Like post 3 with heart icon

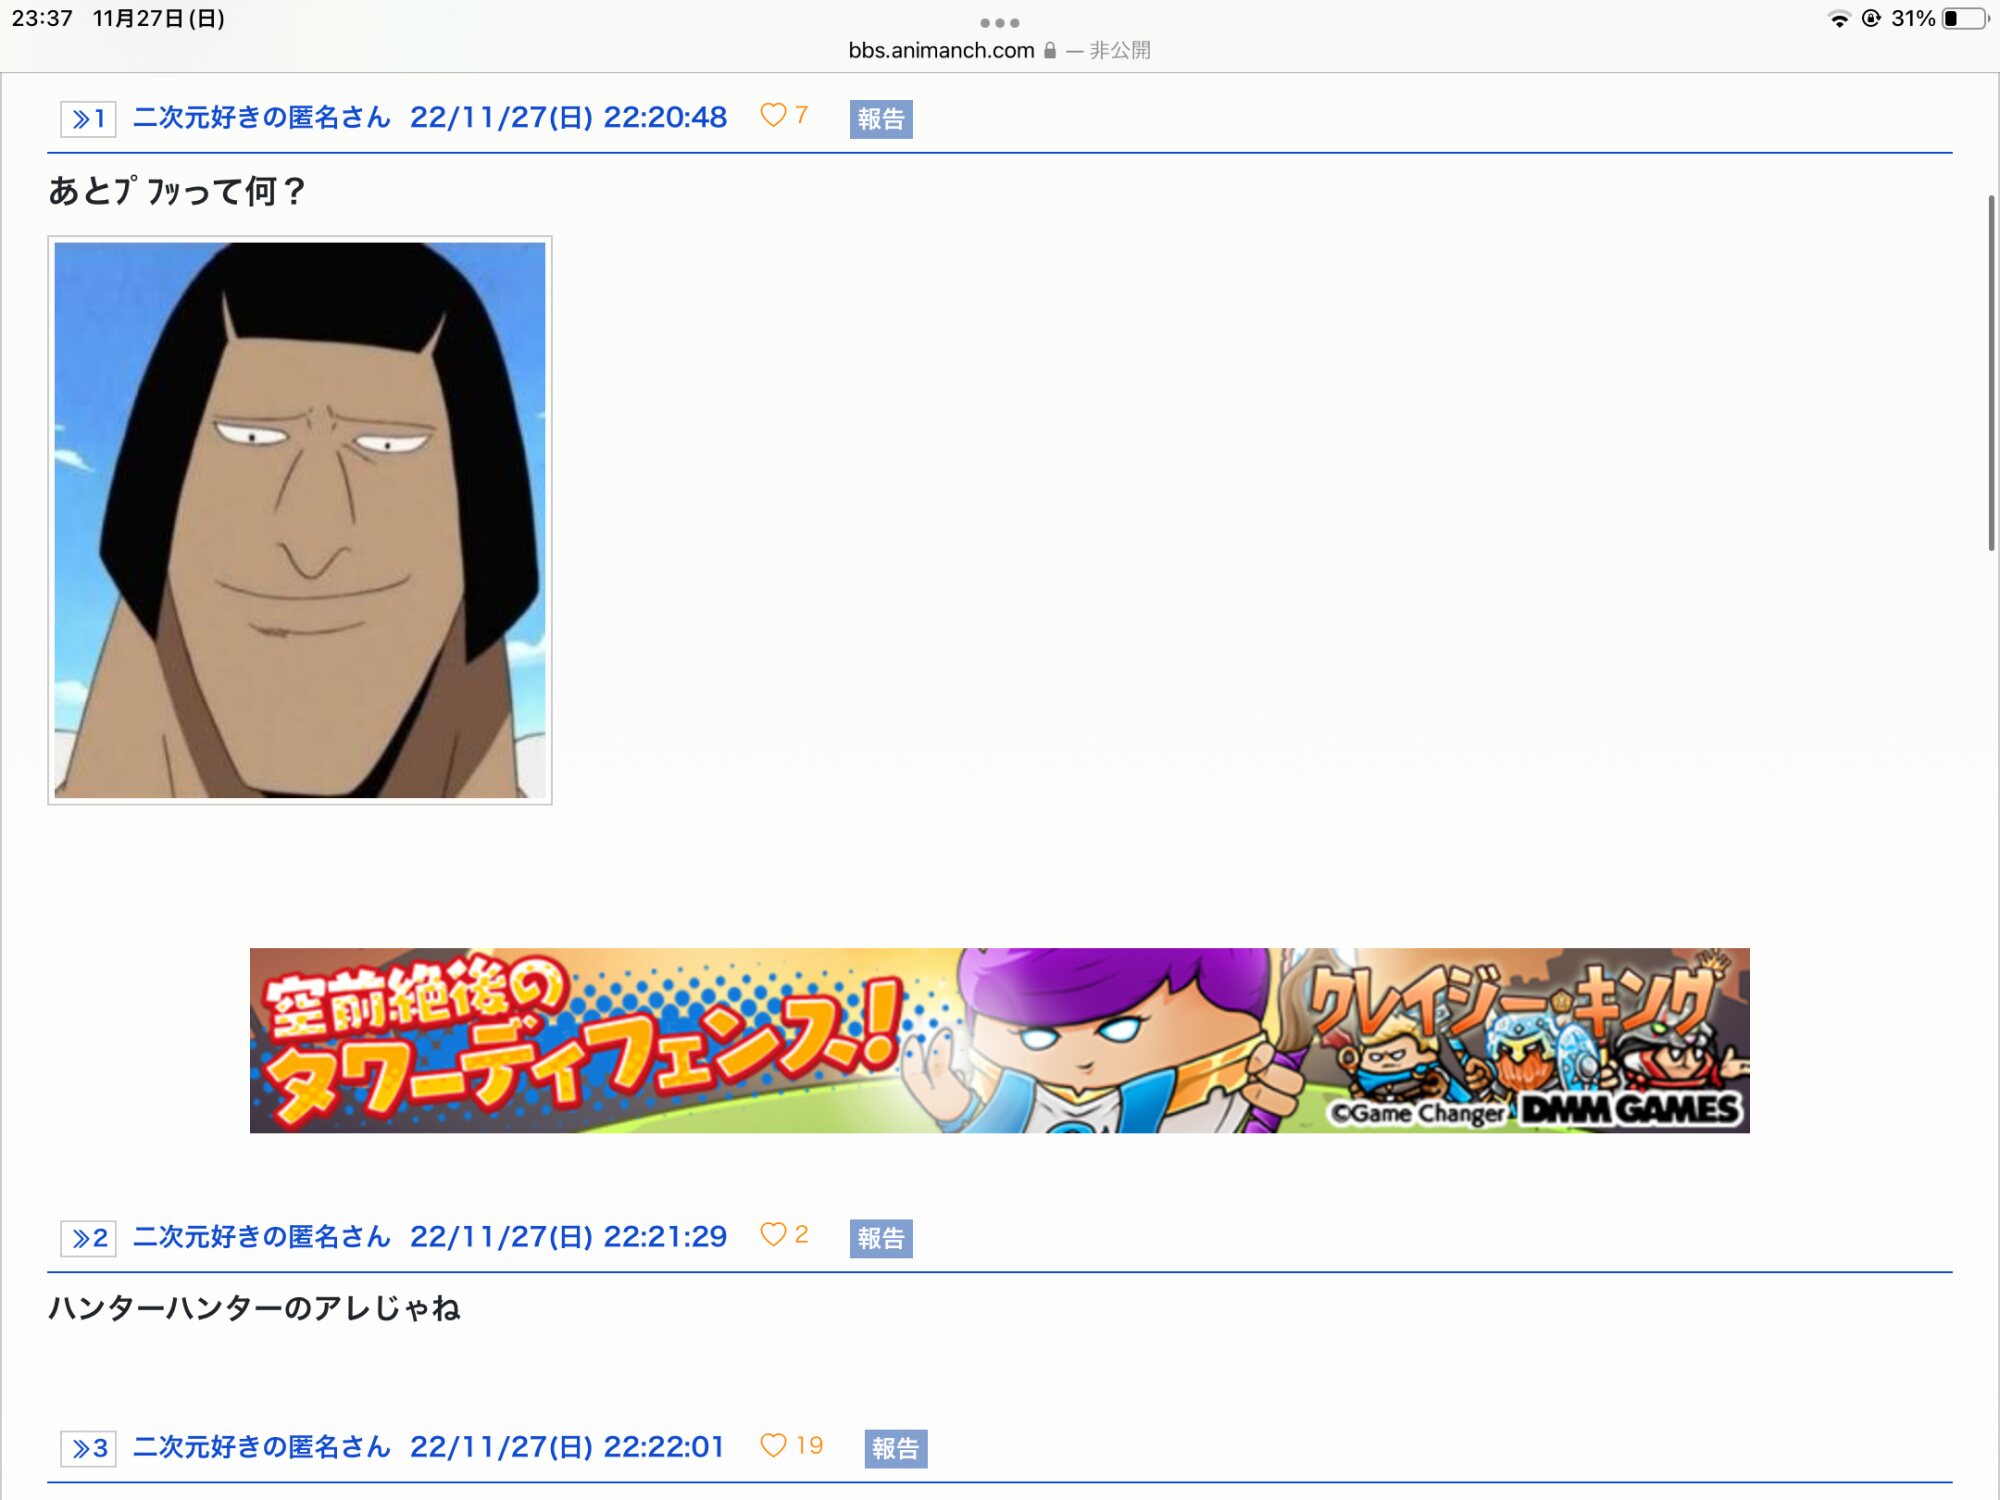(x=773, y=1445)
